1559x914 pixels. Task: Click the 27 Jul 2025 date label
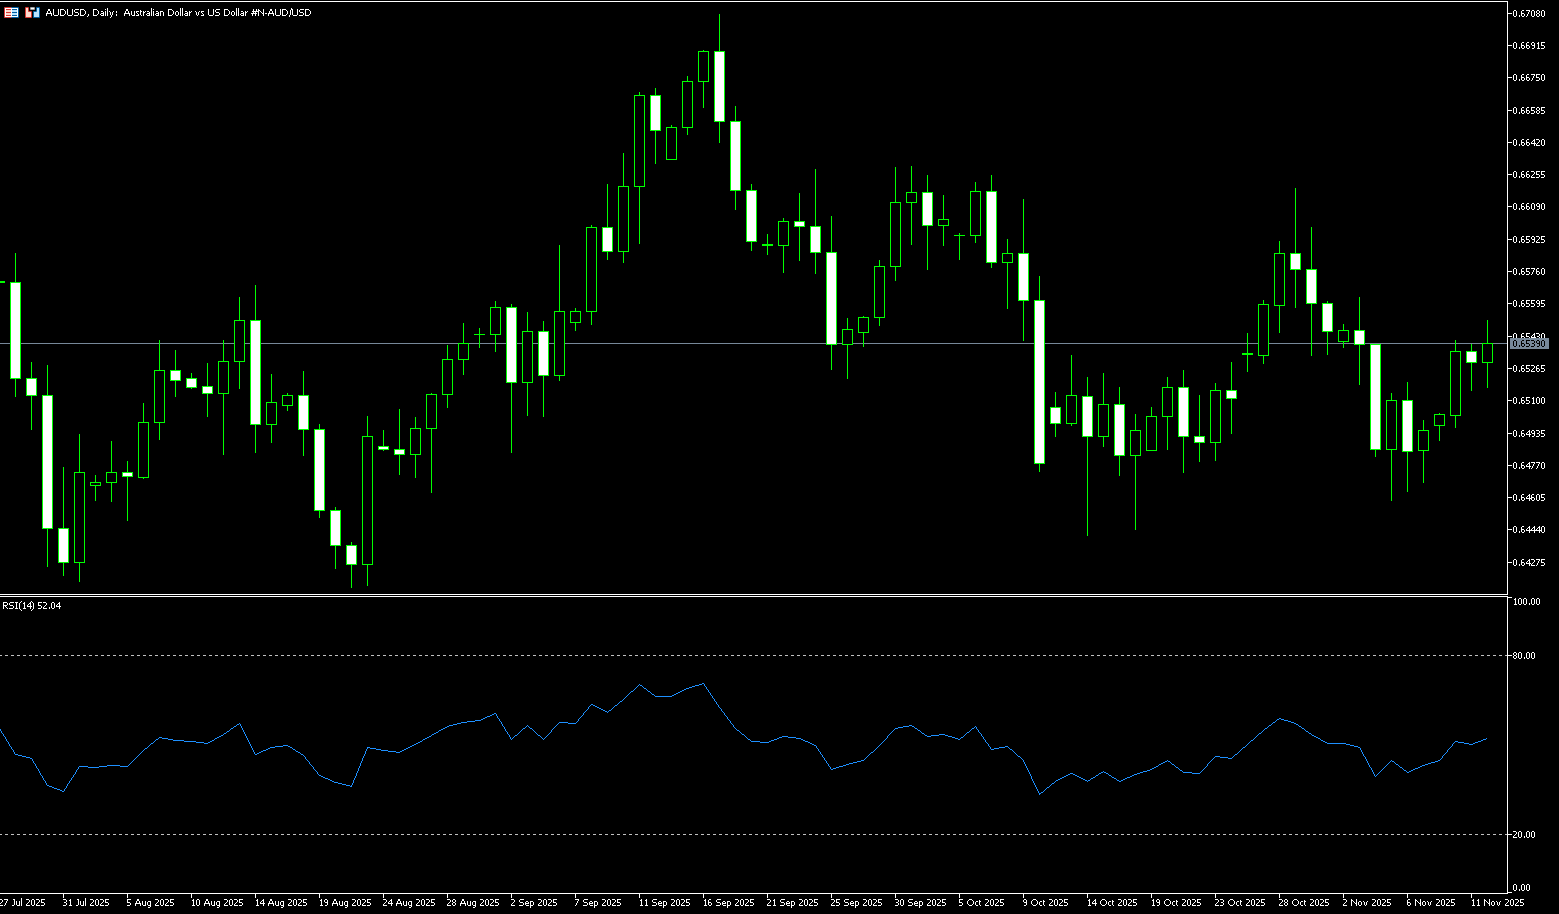tap(22, 902)
